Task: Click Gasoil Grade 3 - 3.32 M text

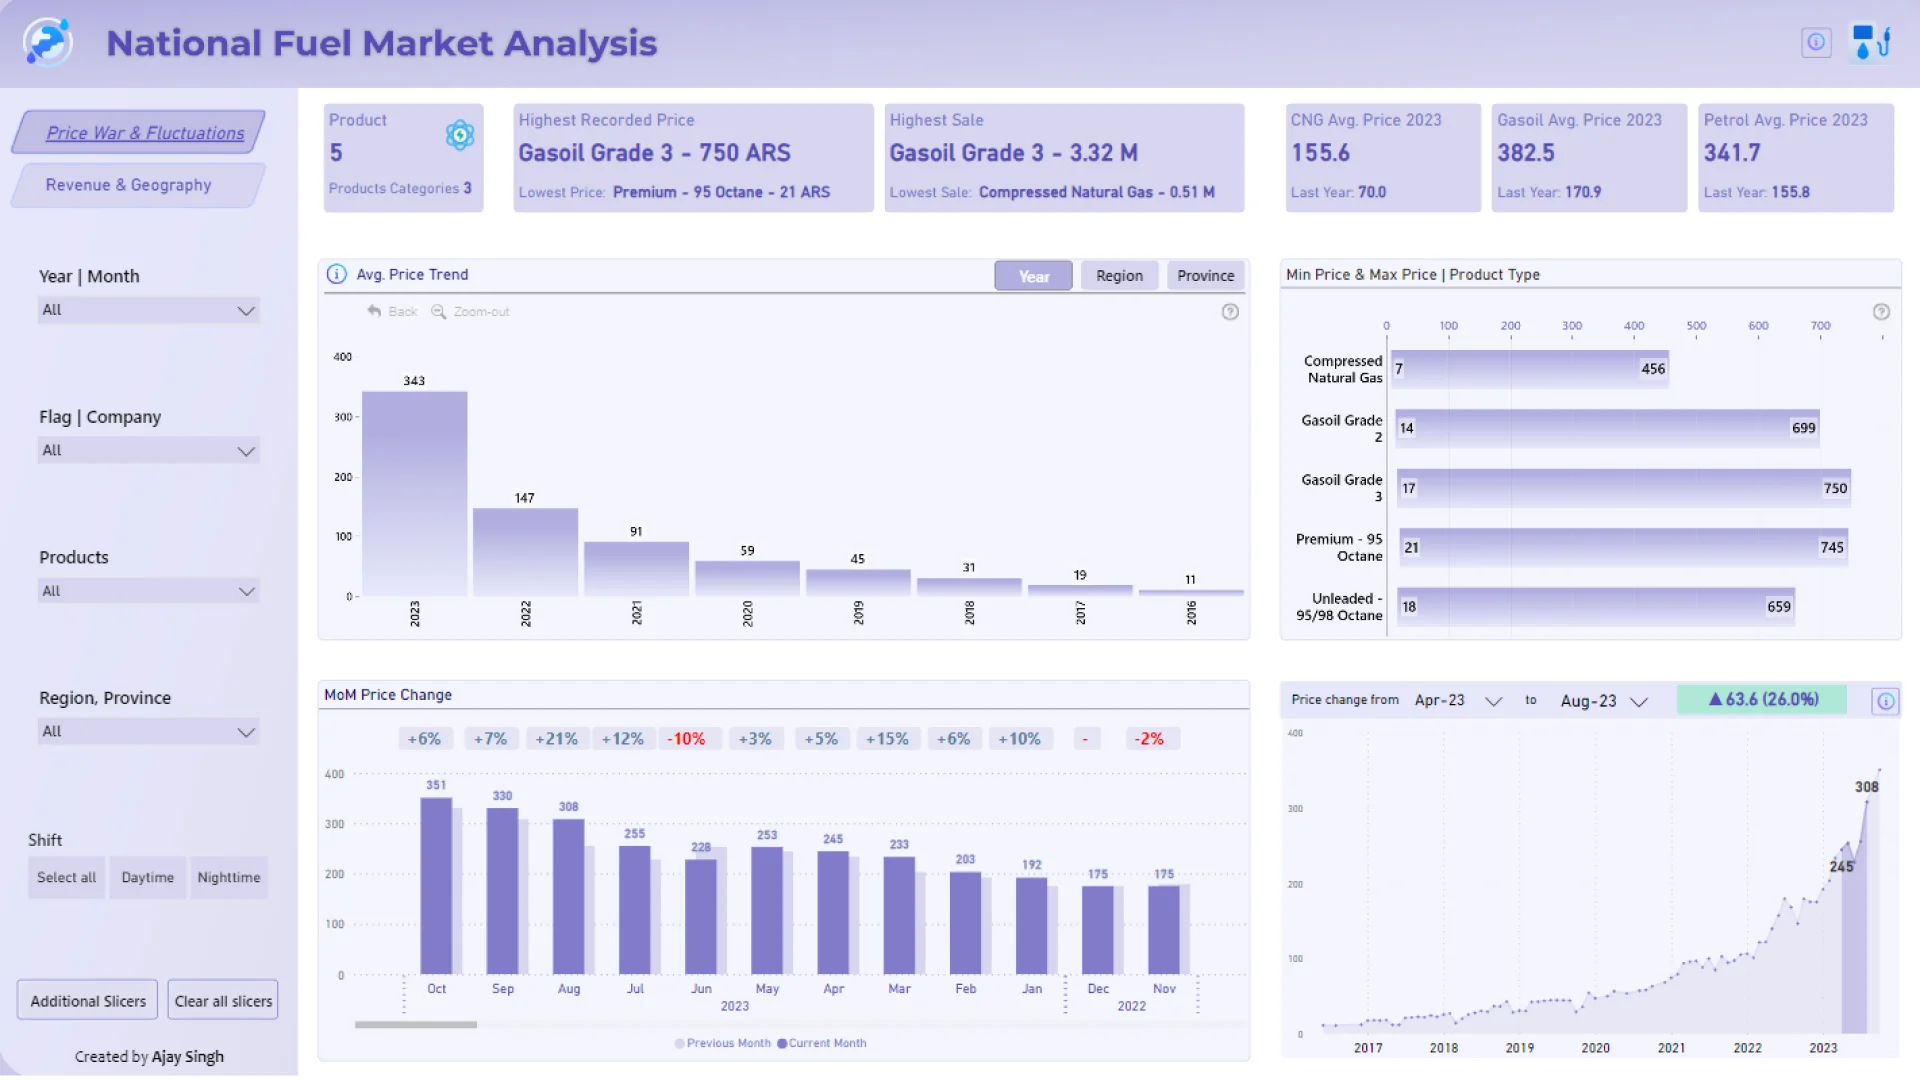Action: point(1013,153)
